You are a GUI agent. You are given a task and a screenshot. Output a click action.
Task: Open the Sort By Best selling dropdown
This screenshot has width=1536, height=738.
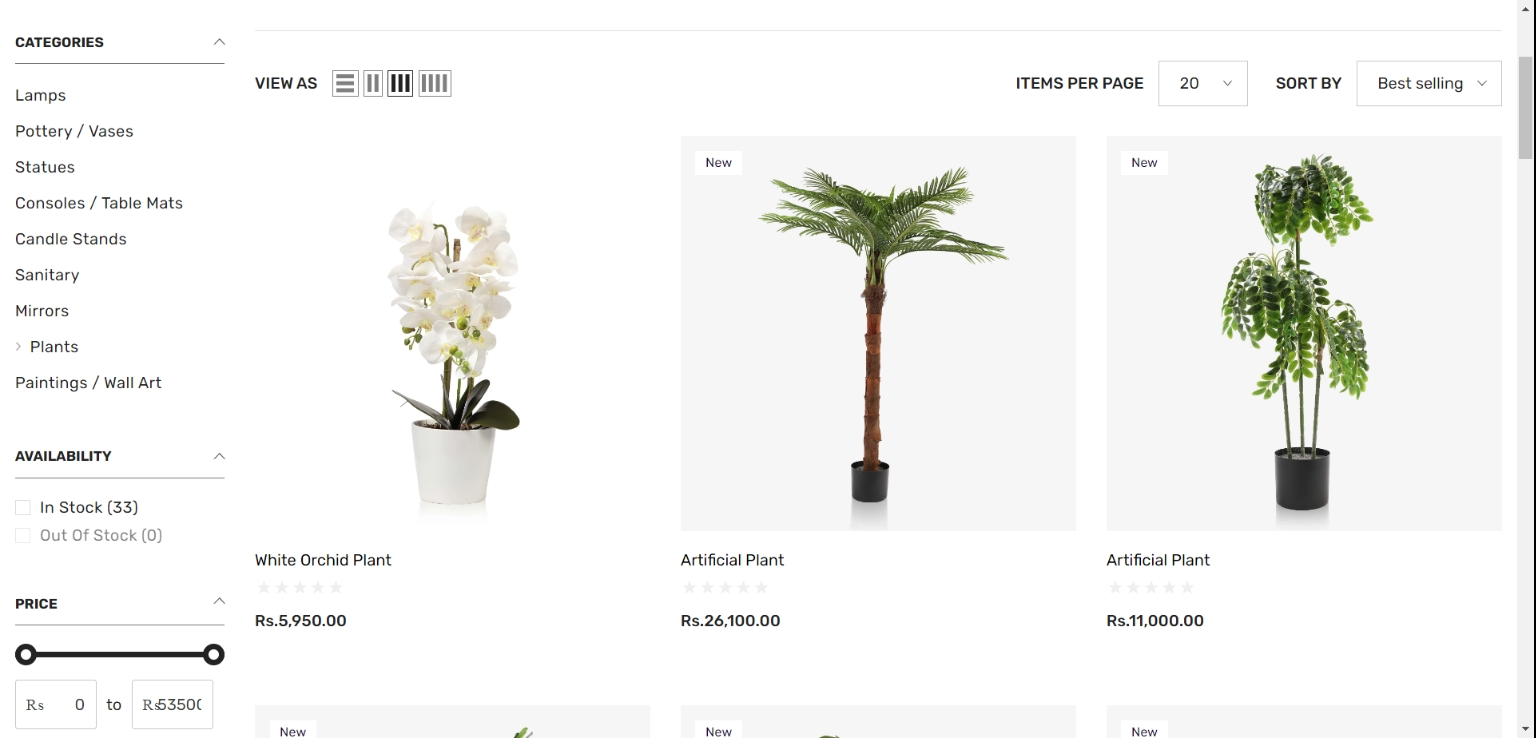pos(1428,84)
